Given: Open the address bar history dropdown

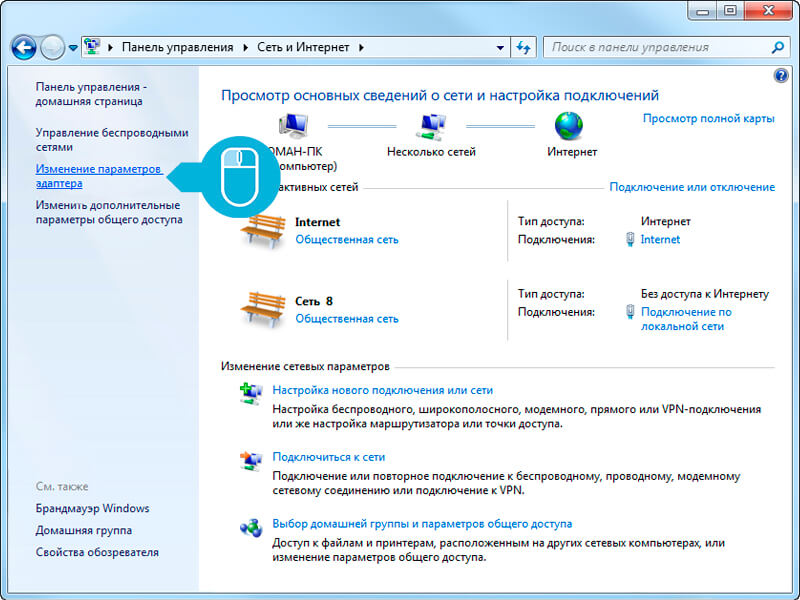Looking at the screenshot, I should pyautogui.click(x=500, y=47).
